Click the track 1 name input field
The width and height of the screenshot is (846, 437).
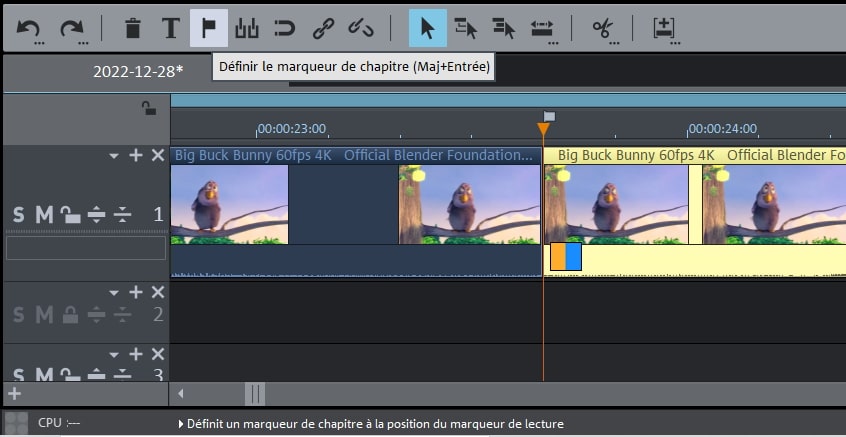pos(86,248)
